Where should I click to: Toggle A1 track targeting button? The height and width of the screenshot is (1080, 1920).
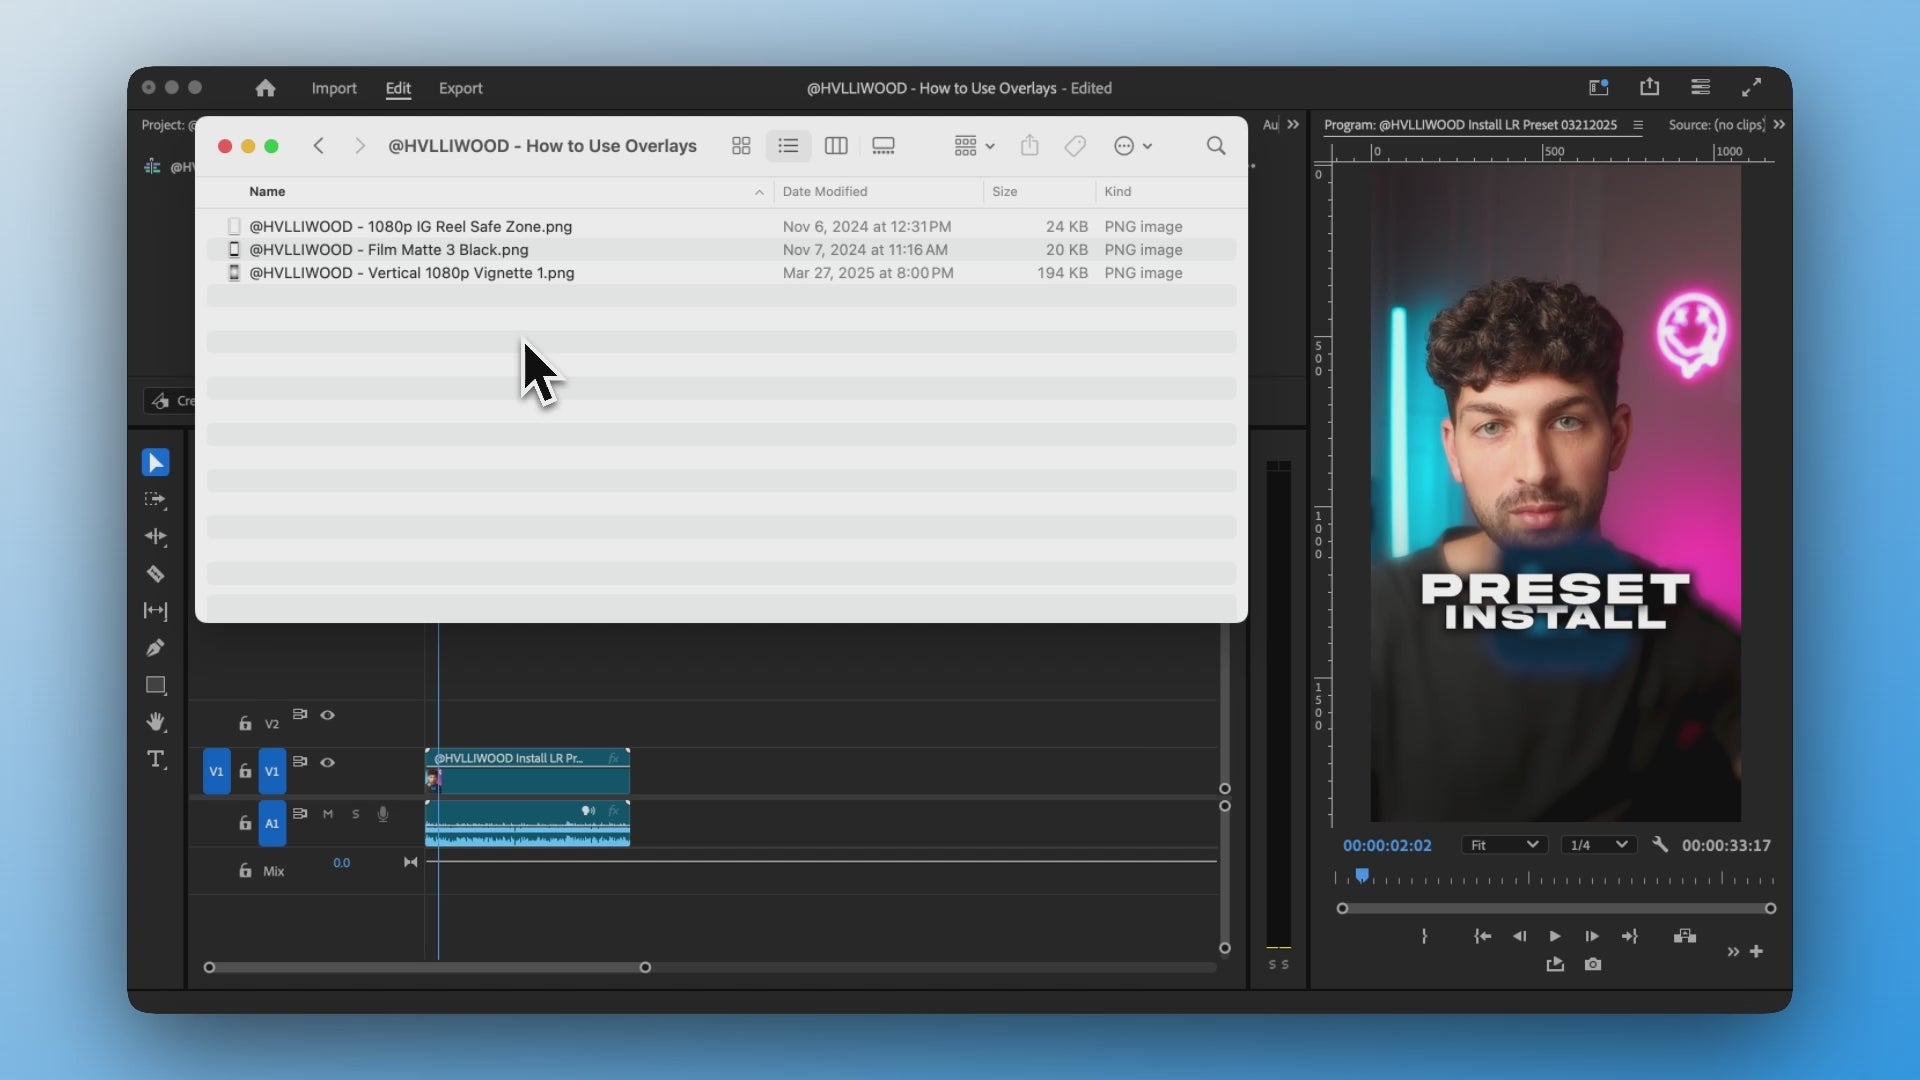tap(272, 823)
